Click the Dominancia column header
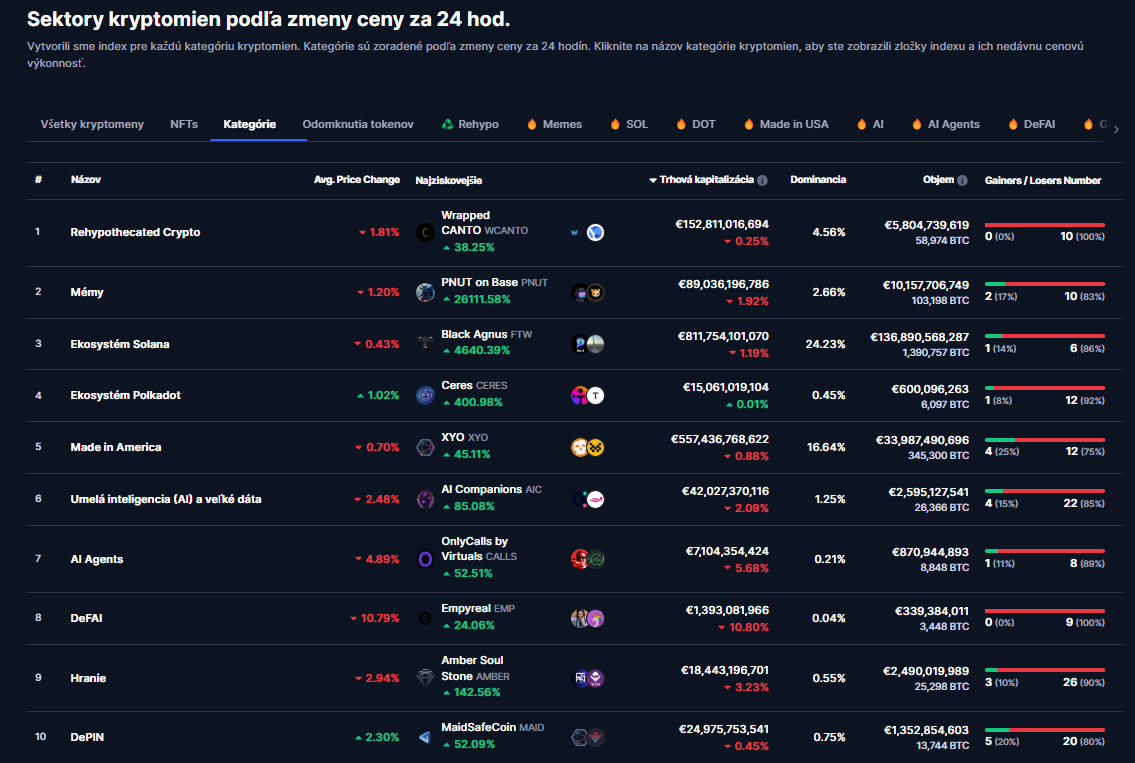The width and height of the screenshot is (1135, 763). (x=817, y=180)
